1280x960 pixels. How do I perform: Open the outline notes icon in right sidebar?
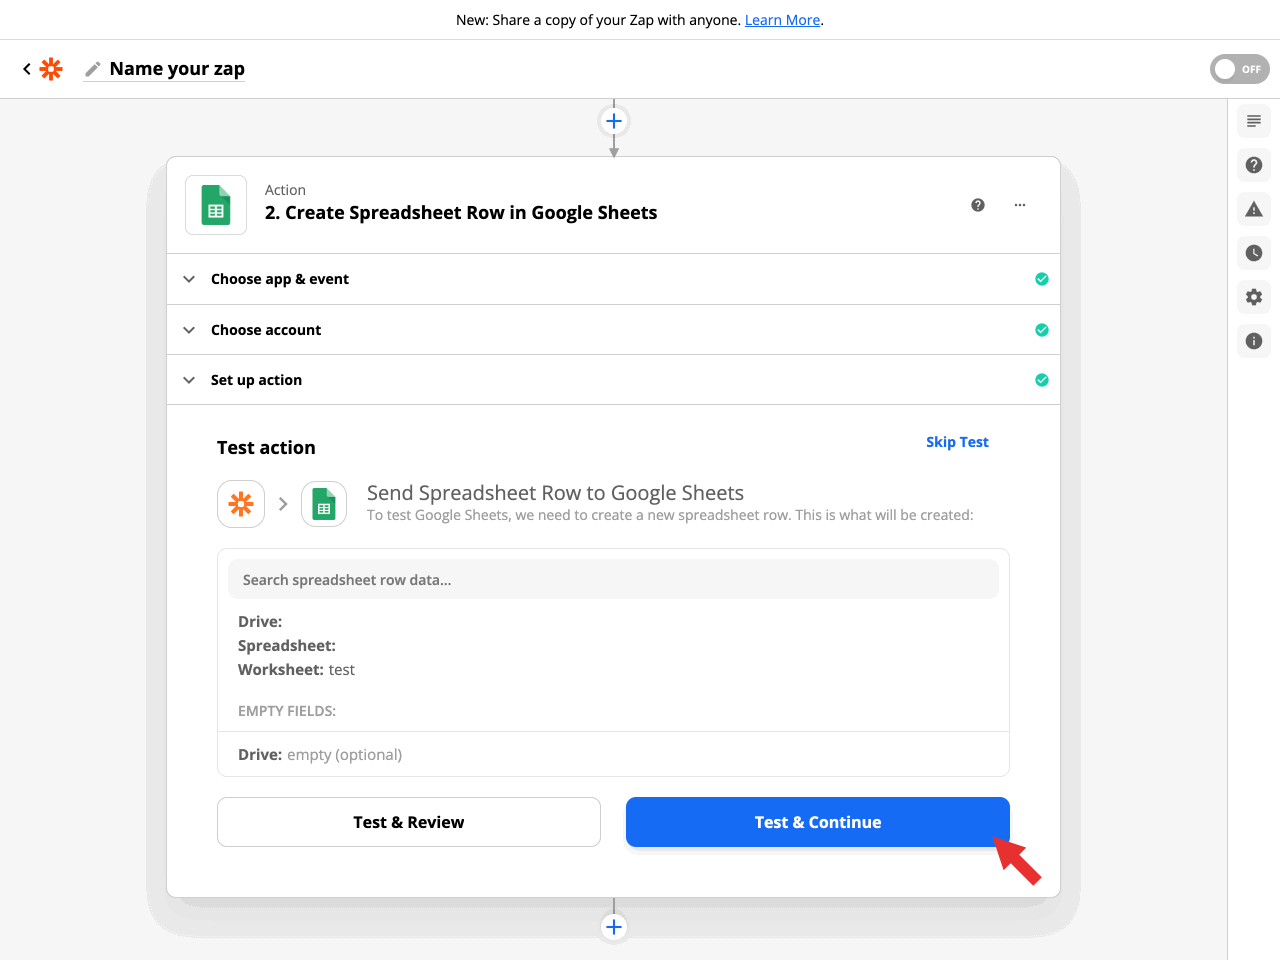click(x=1254, y=121)
